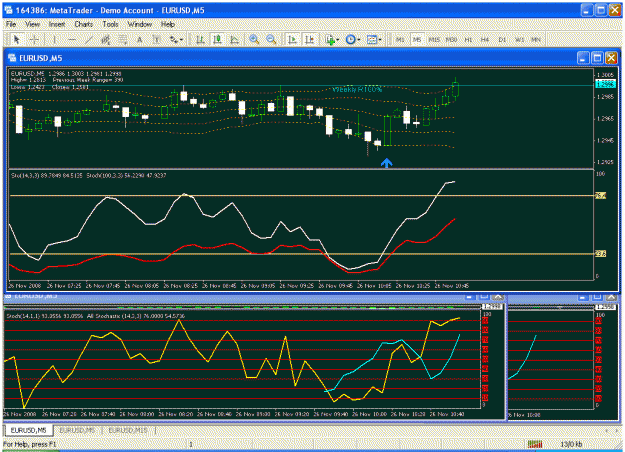Click the lower stochastic level line label
625x452 pixels.
coord(601,254)
